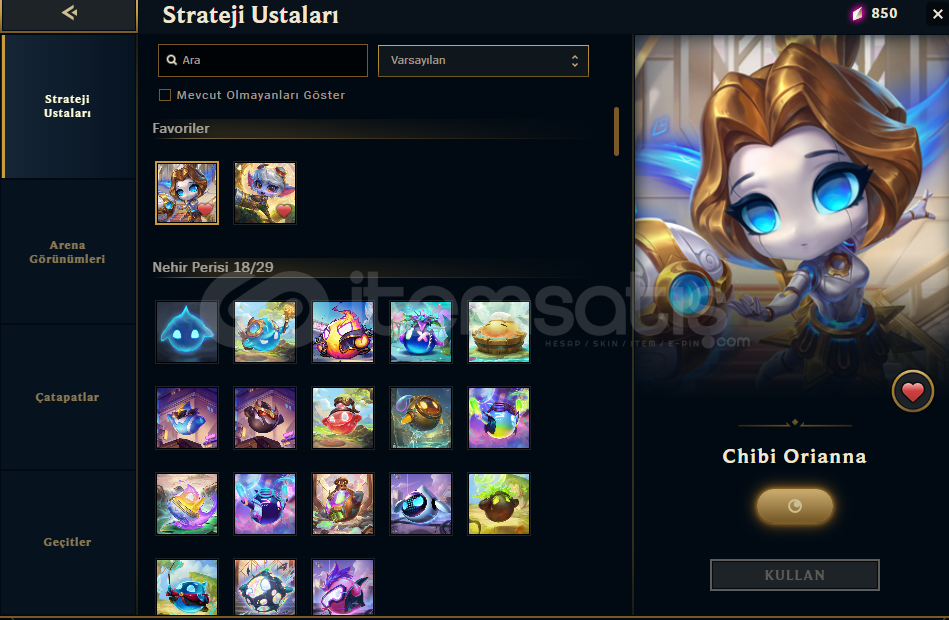
Task: Click the KULLAN button
Action: tap(795, 575)
